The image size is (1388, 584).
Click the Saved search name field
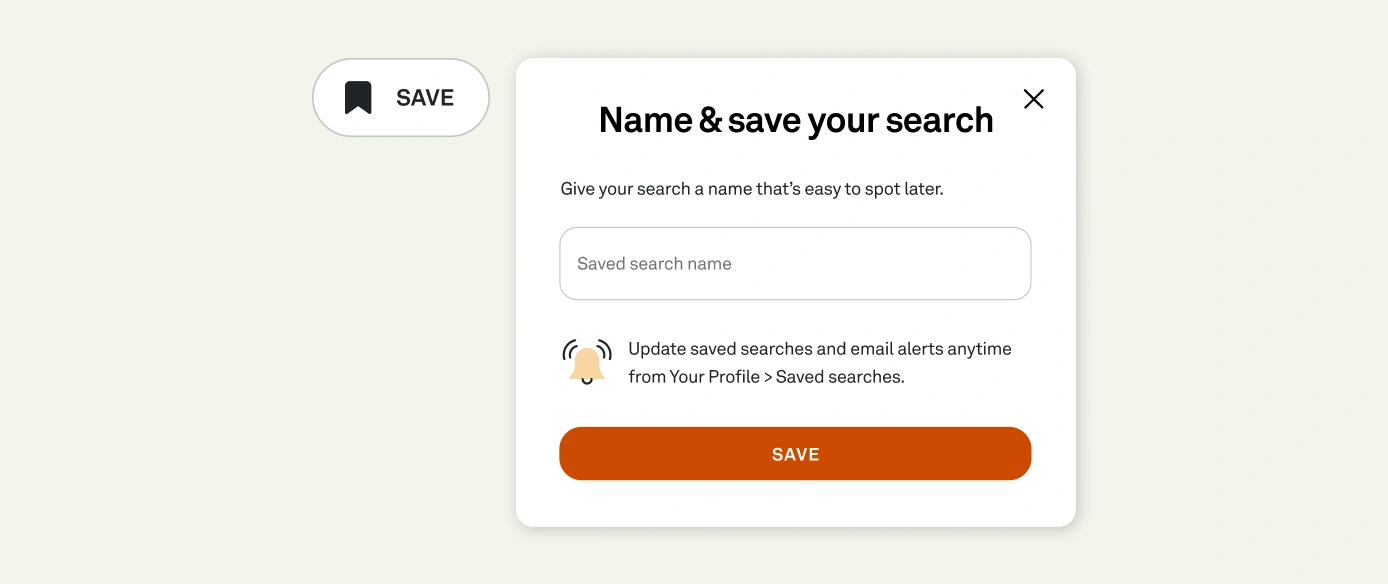coord(795,263)
